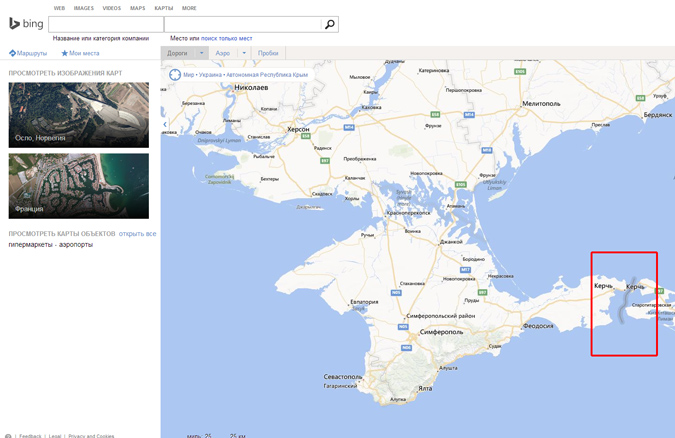Screen dimensions: 675x438
Task: Toggle the Пробки traffic layer
Action: click(268, 53)
